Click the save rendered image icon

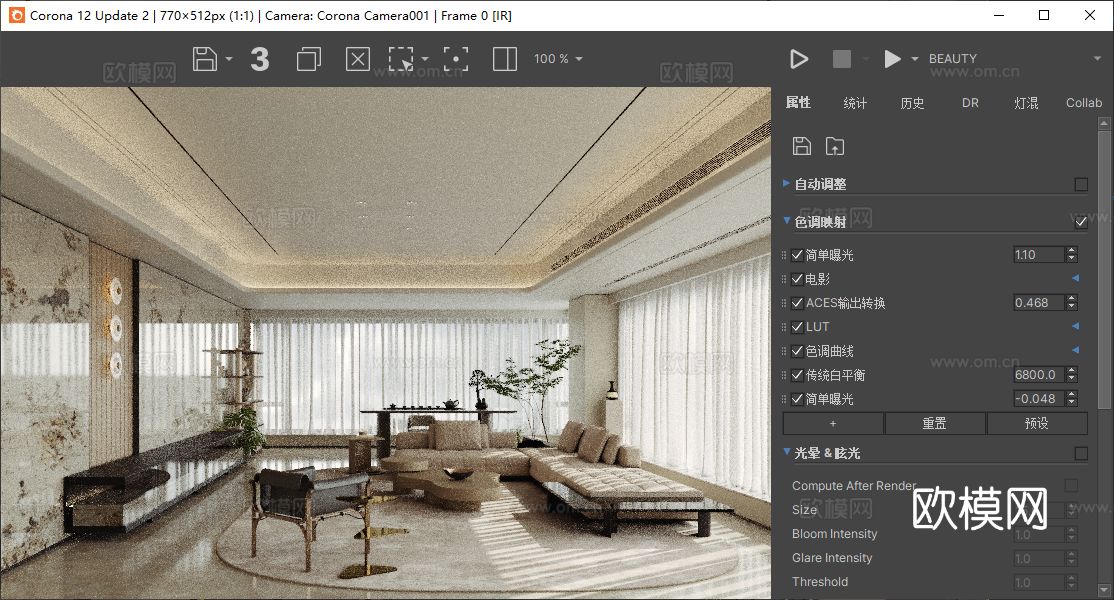click(206, 59)
